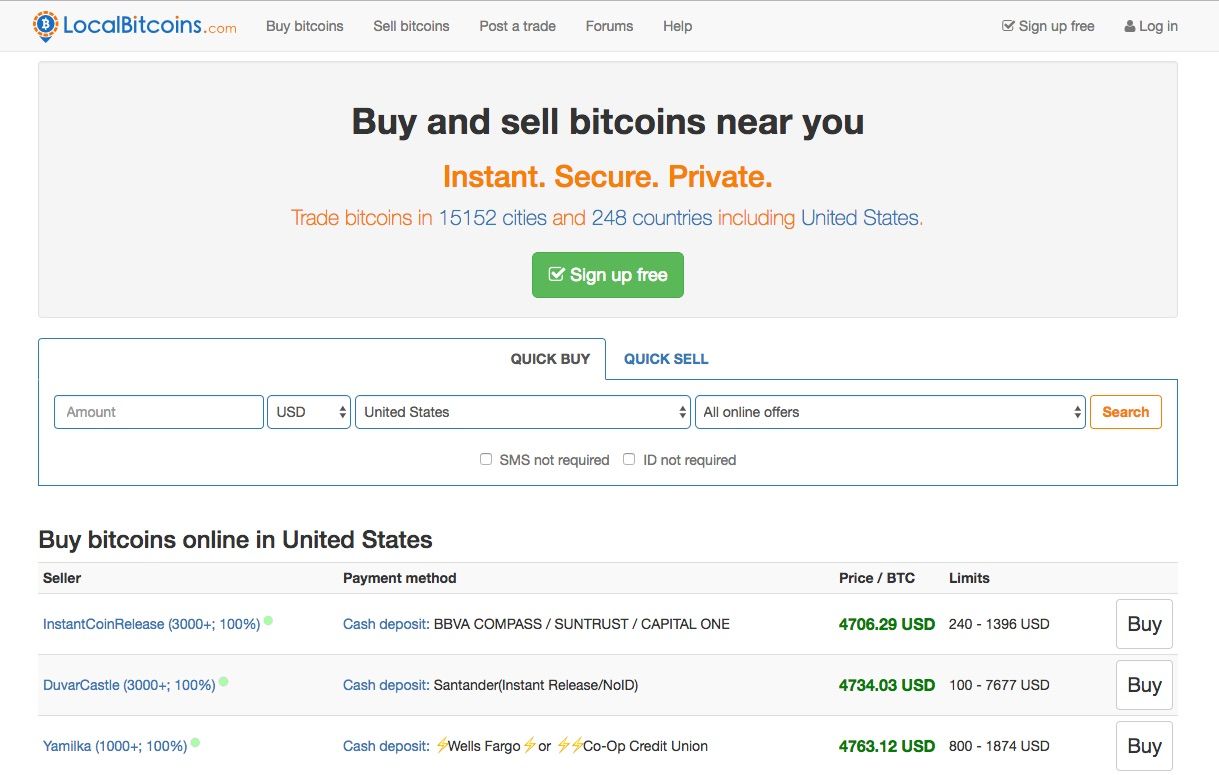This screenshot has width=1219, height=775.
Task: Open DuvarCastle seller profile link
Action: (129, 685)
